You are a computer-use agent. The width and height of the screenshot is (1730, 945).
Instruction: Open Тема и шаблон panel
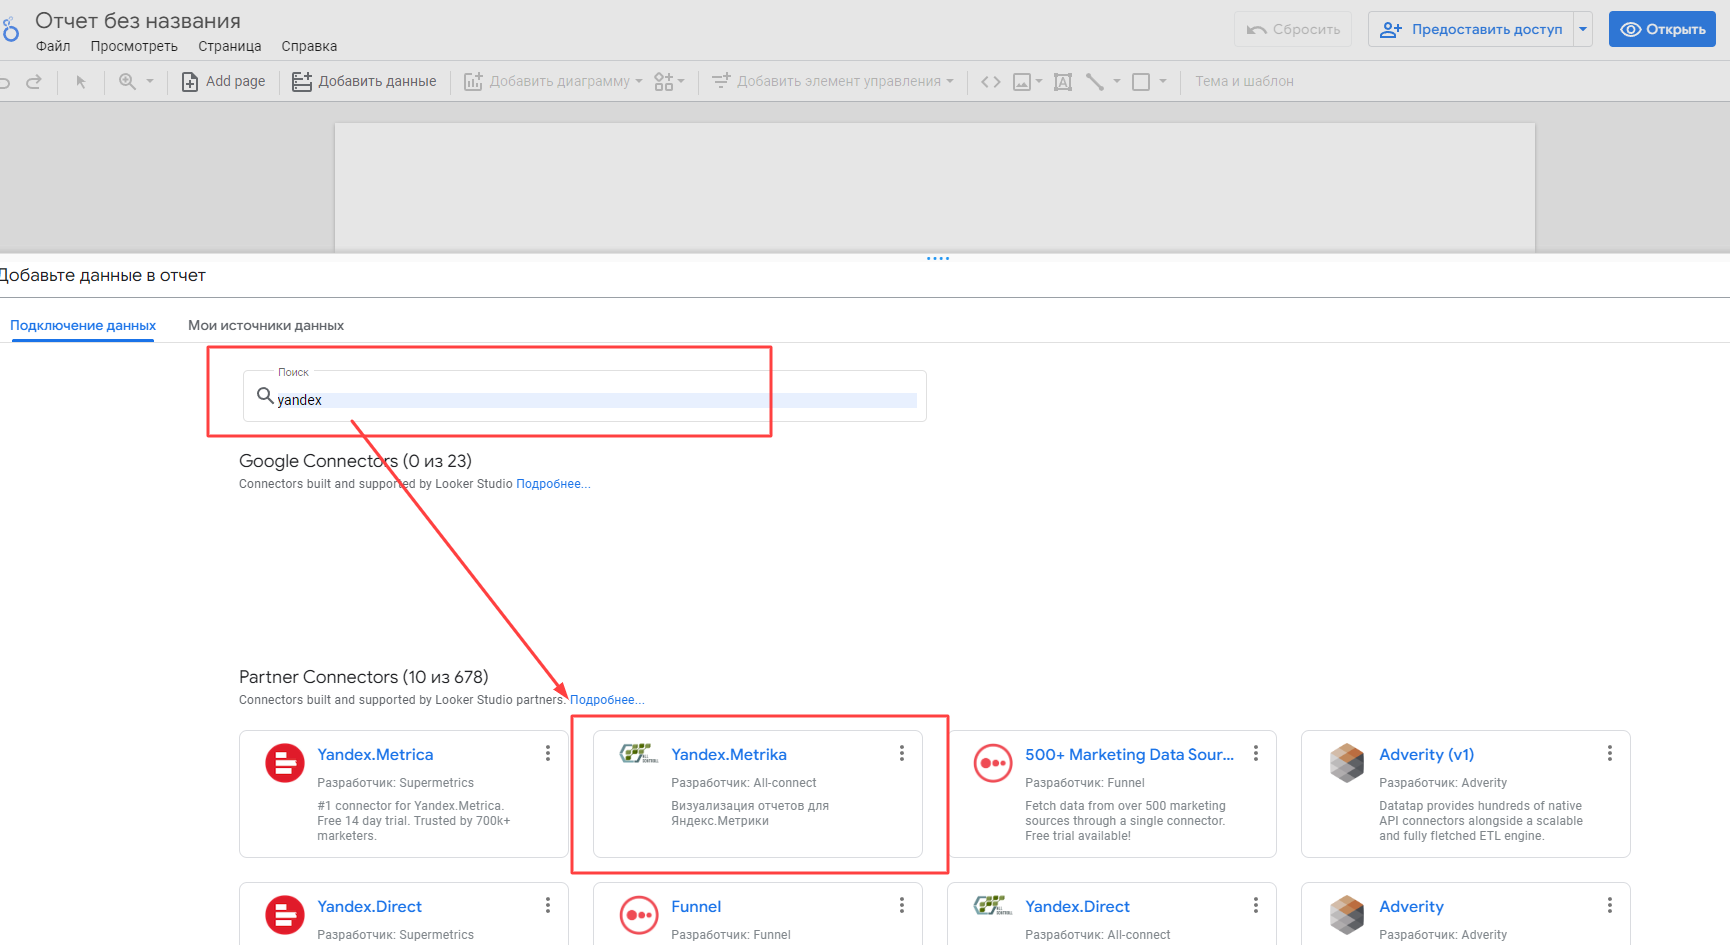(1244, 82)
